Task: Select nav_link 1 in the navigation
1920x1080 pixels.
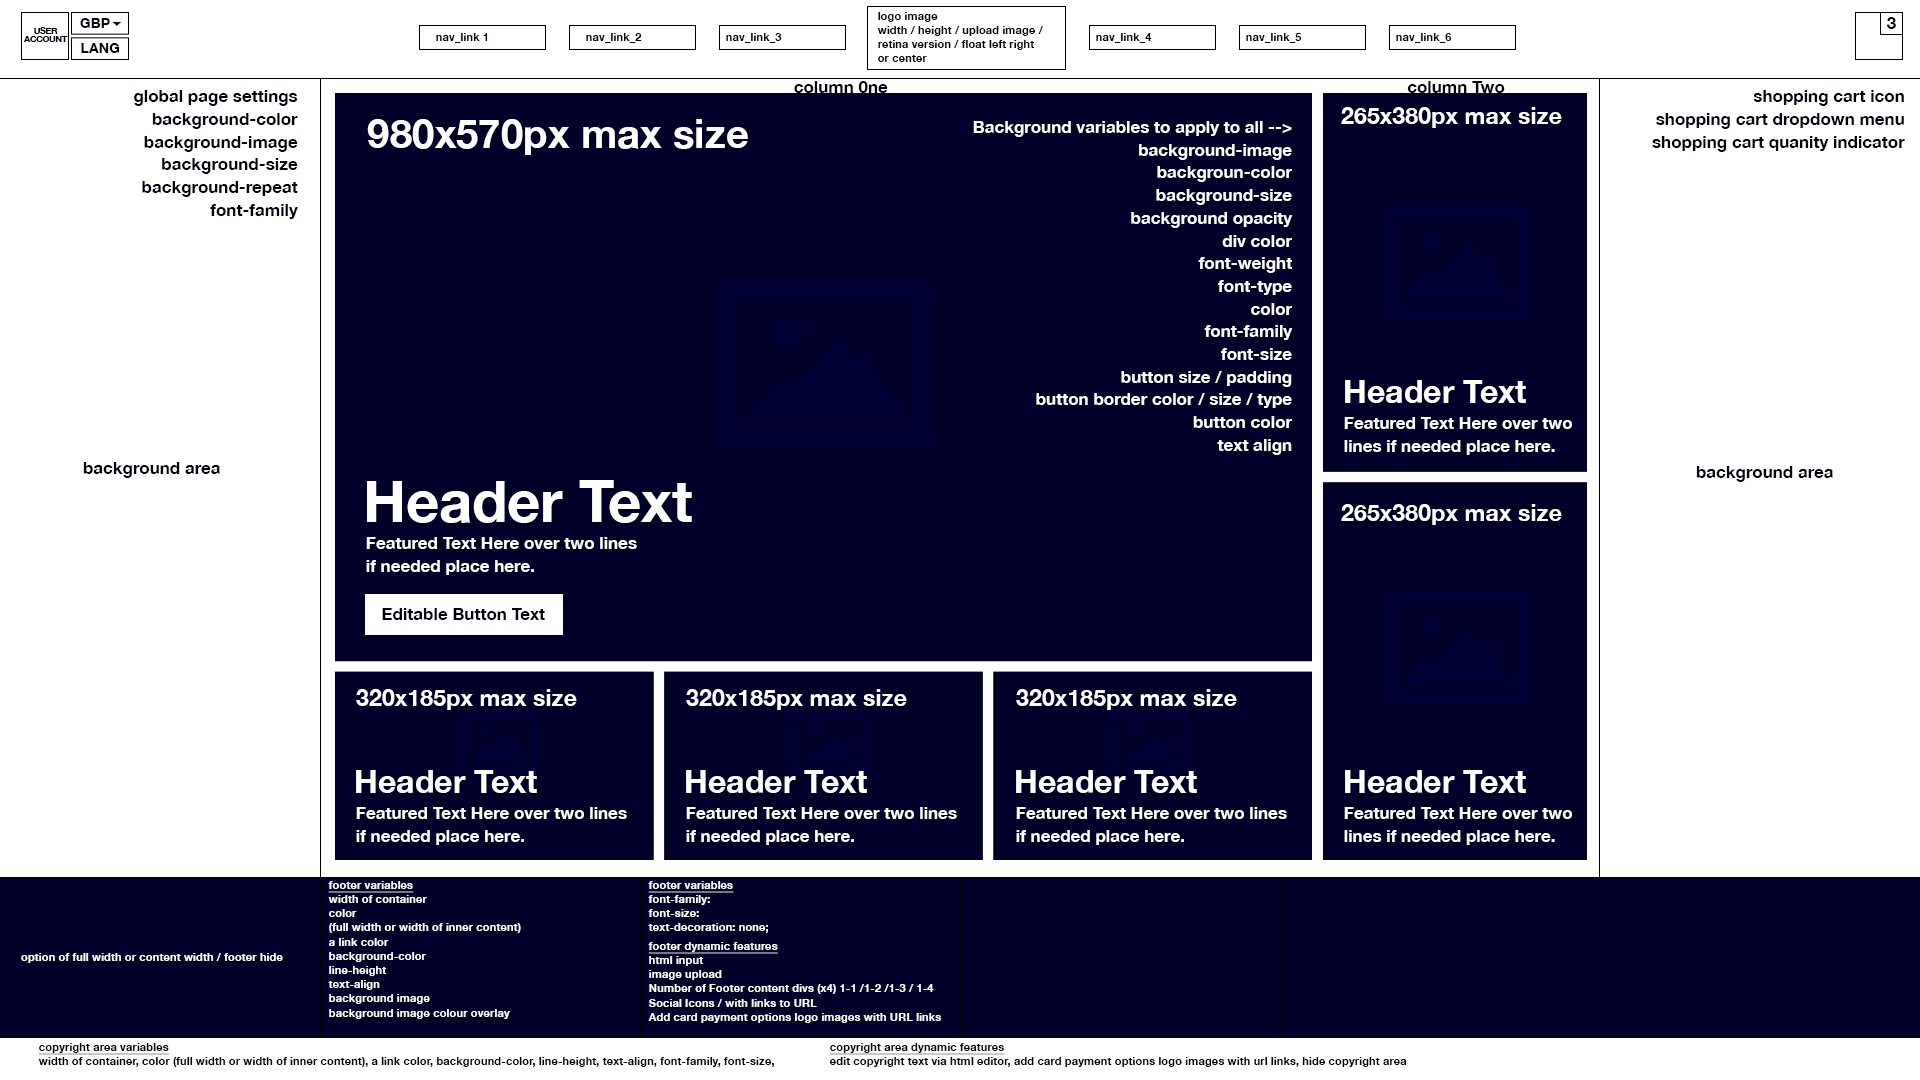Action: point(481,37)
